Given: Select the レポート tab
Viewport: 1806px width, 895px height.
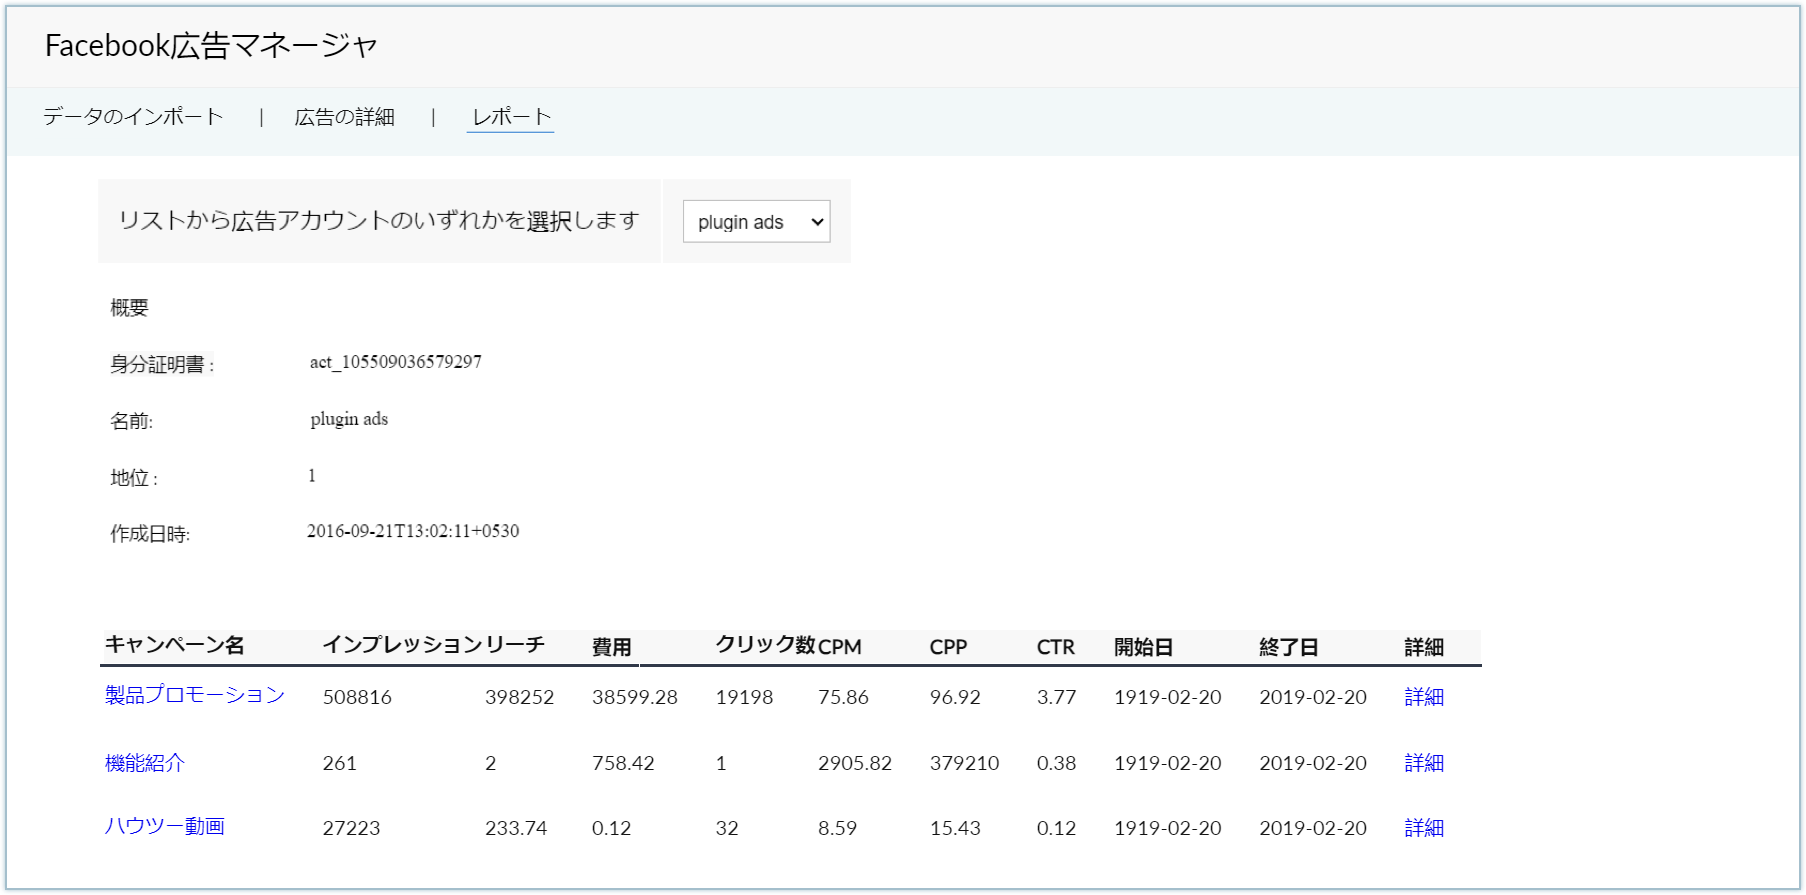Looking at the screenshot, I should [511, 117].
